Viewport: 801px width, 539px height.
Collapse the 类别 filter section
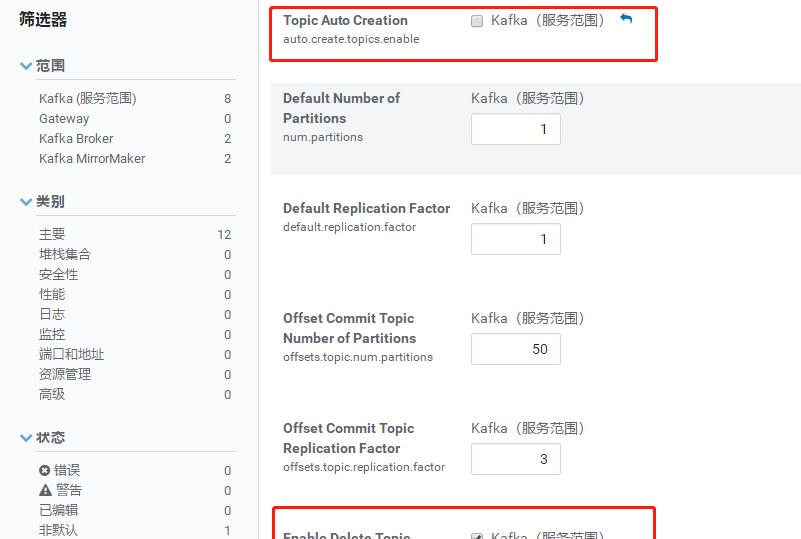click(26, 202)
